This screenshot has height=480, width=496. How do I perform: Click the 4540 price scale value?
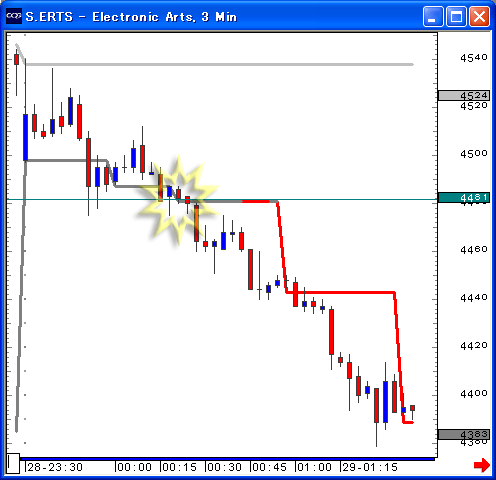474,58
